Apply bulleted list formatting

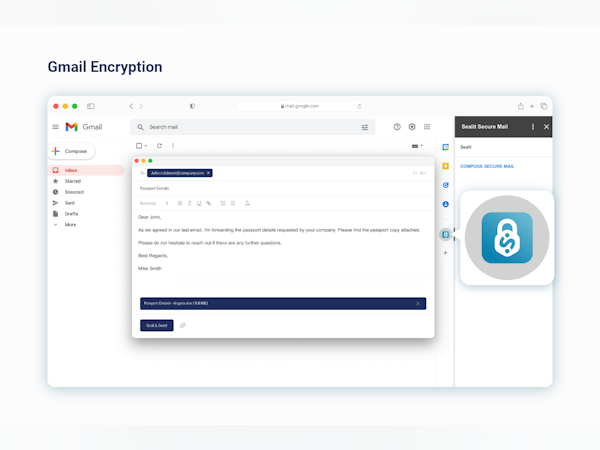click(x=233, y=203)
